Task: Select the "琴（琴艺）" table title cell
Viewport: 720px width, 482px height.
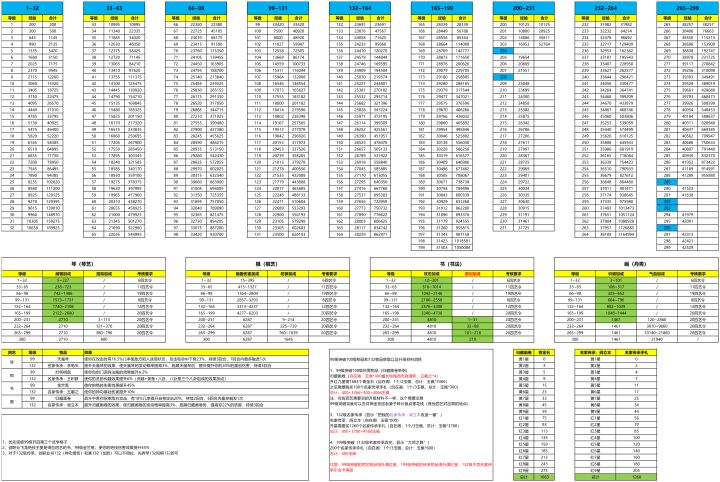Action: pyautogui.click(x=84, y=264)
